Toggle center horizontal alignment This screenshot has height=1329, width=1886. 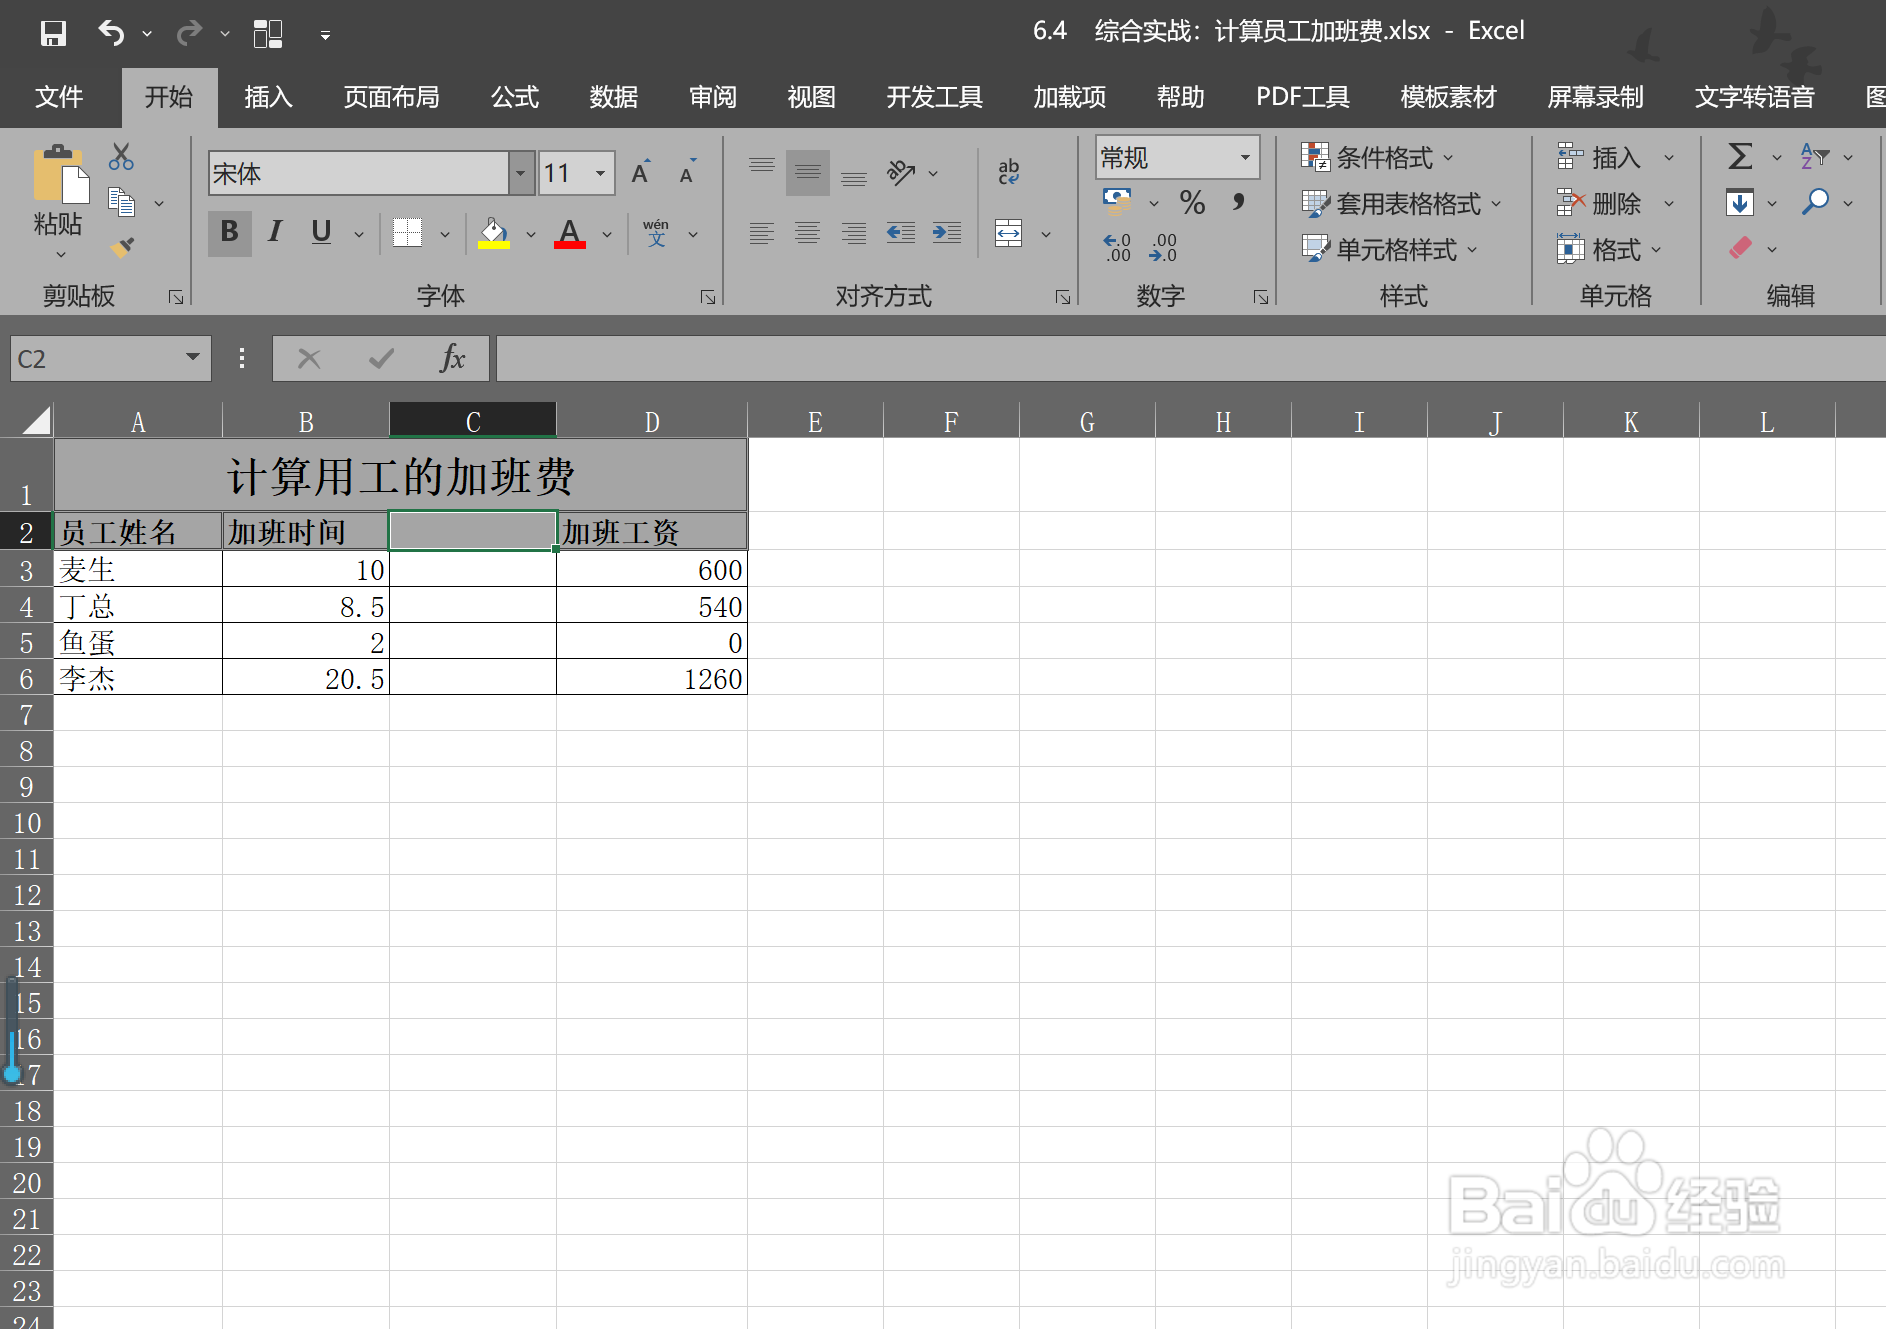click(x=807, y=233)
